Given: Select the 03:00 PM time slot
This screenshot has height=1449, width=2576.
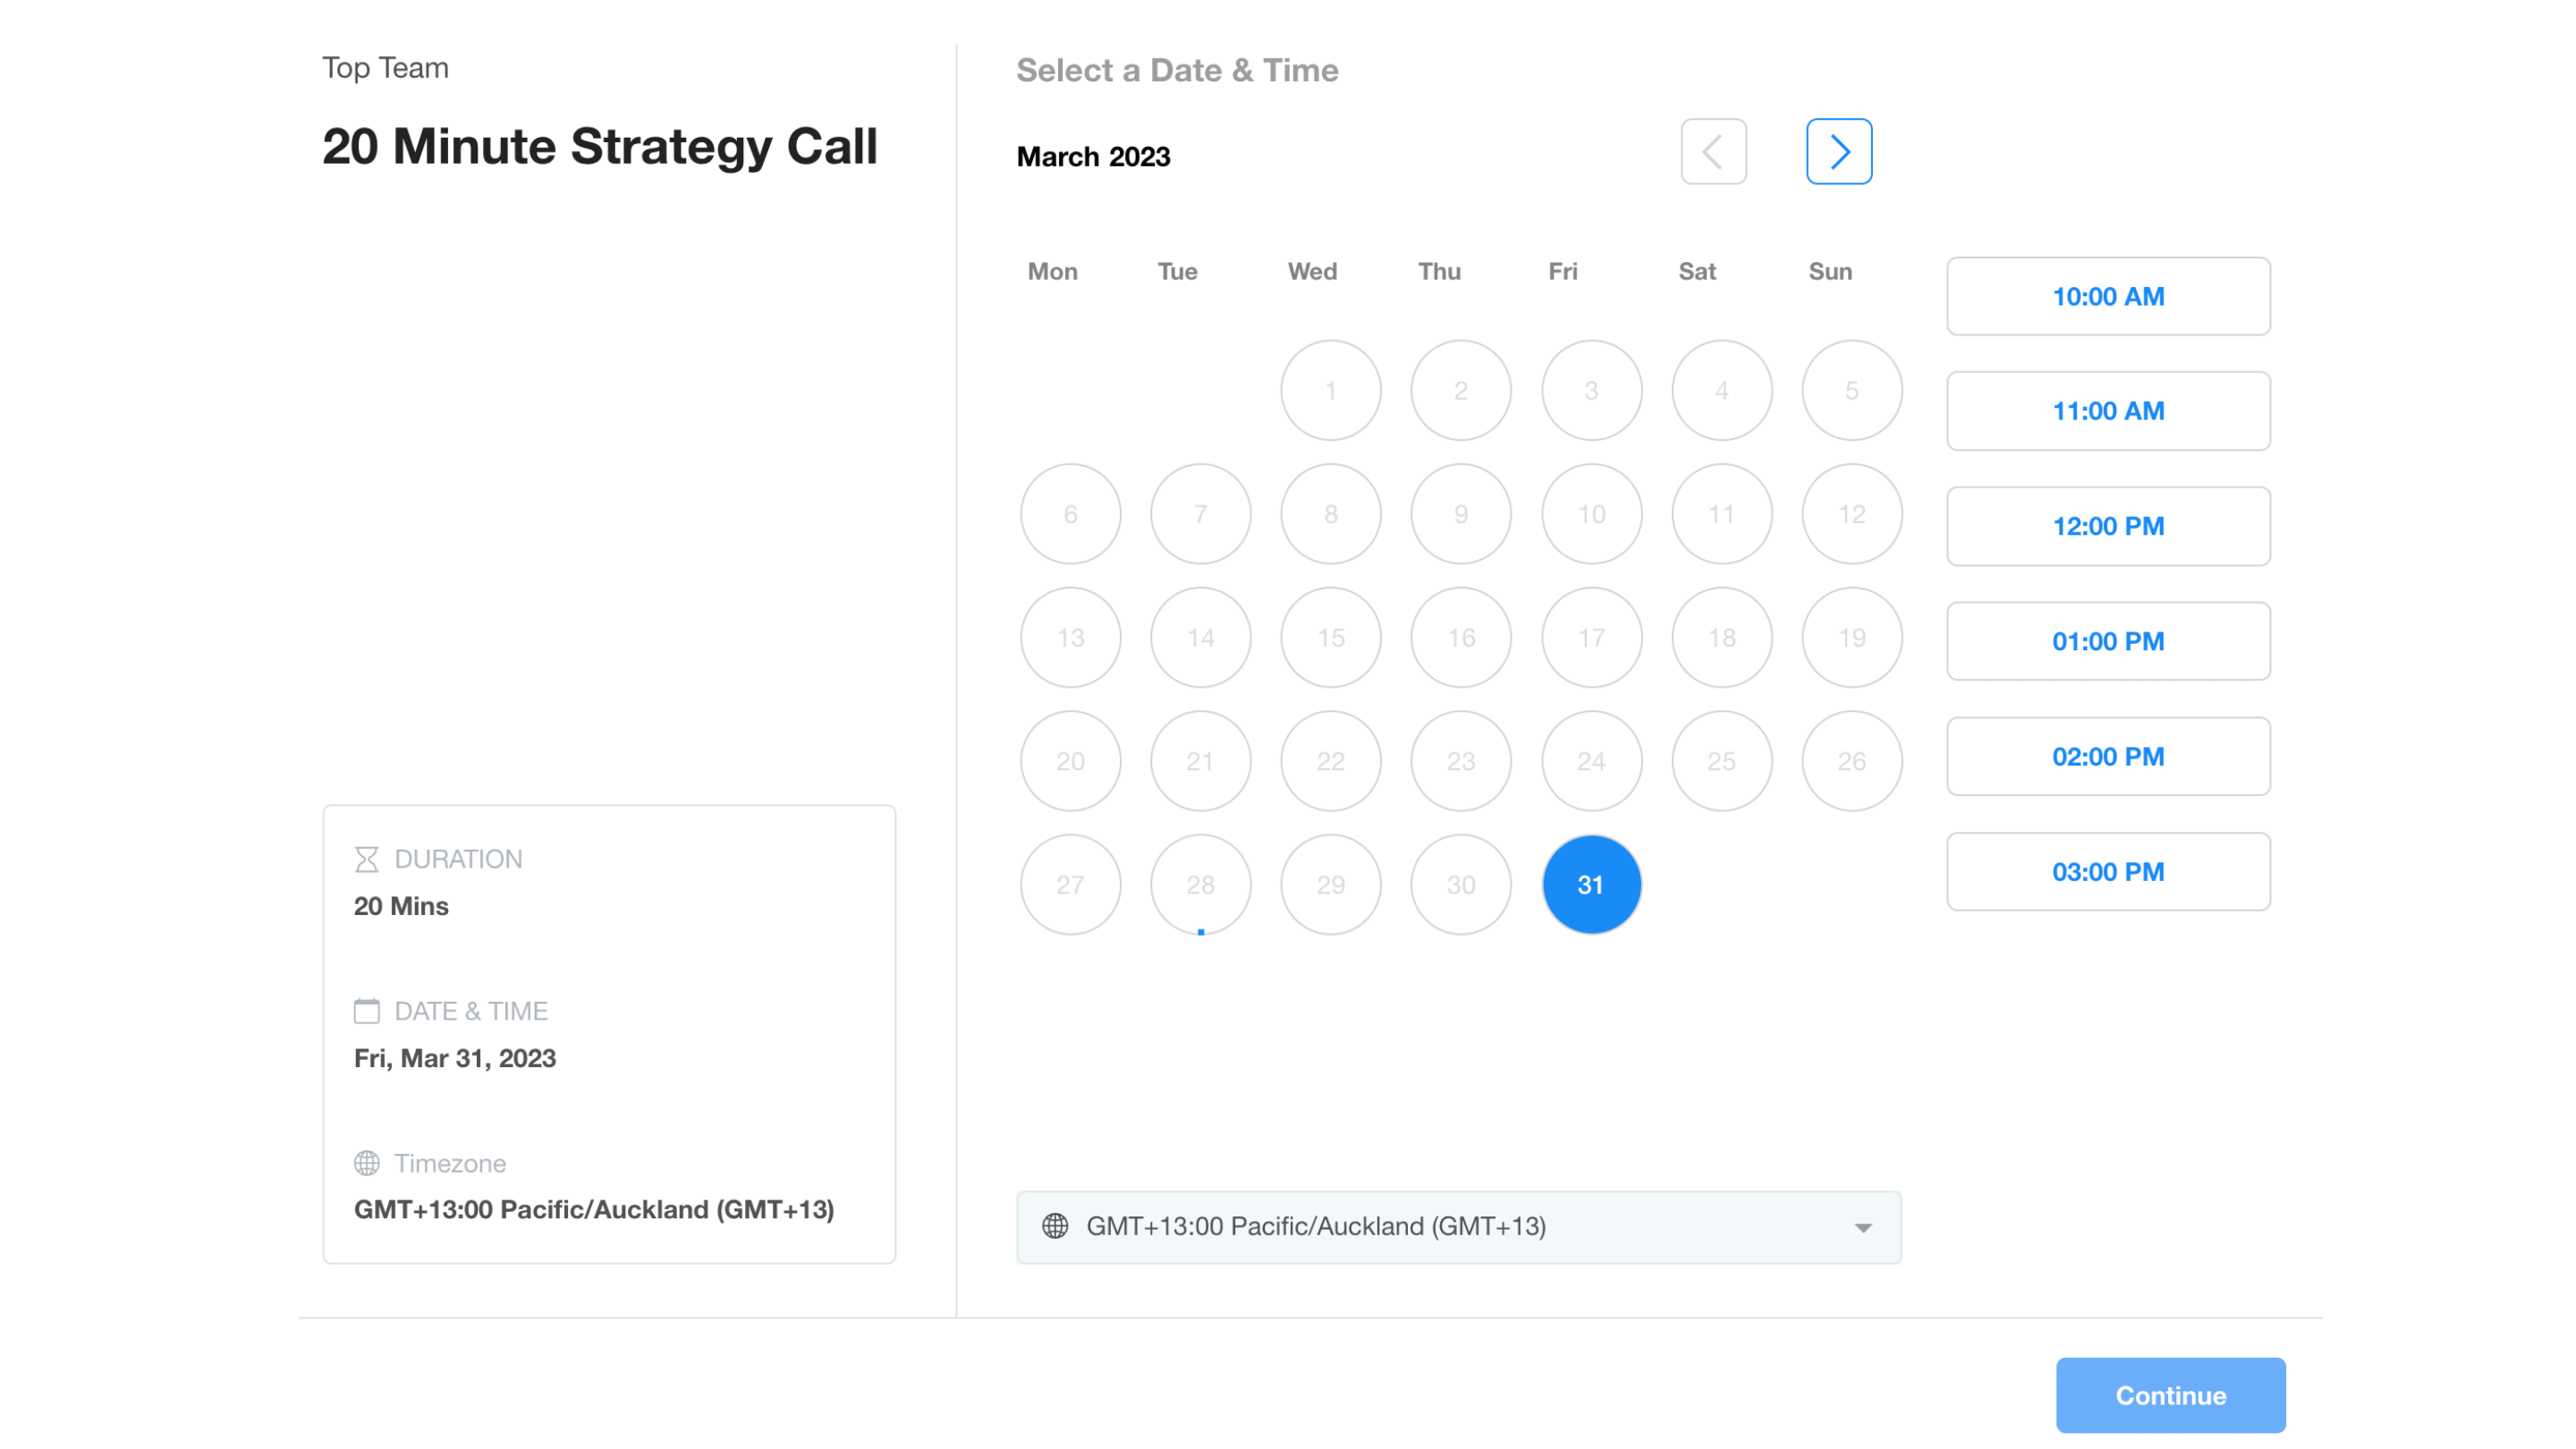Looking at the screenshot, I should pyautogui.click(x=2108, y=871).
